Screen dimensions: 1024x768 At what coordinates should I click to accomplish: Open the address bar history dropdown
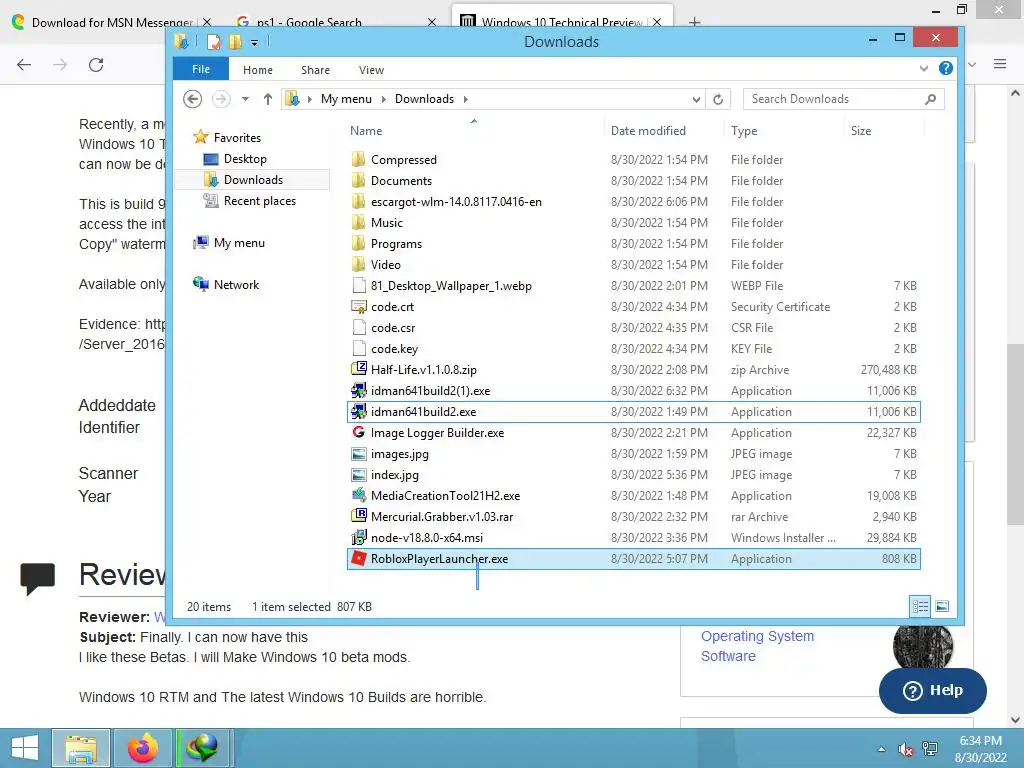[696, 99]
